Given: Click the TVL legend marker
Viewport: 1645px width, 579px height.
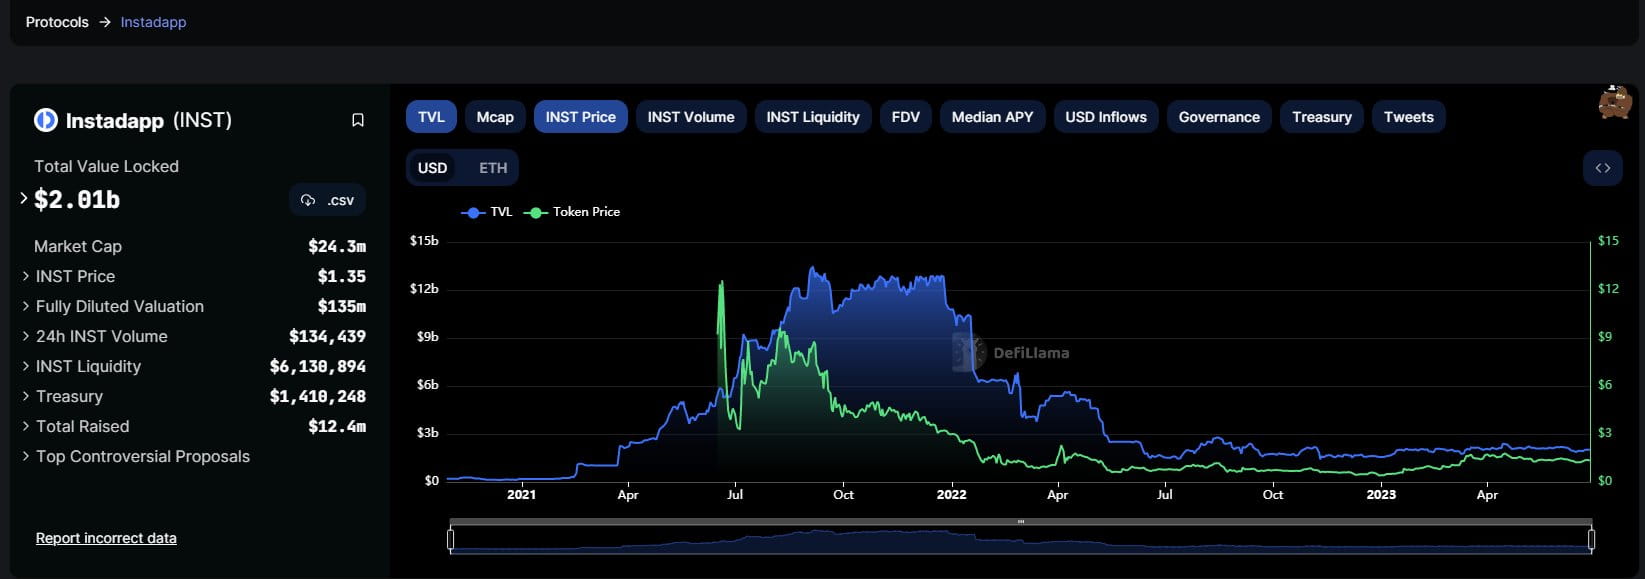Looking at the screenshot, I should pos(473,212).
